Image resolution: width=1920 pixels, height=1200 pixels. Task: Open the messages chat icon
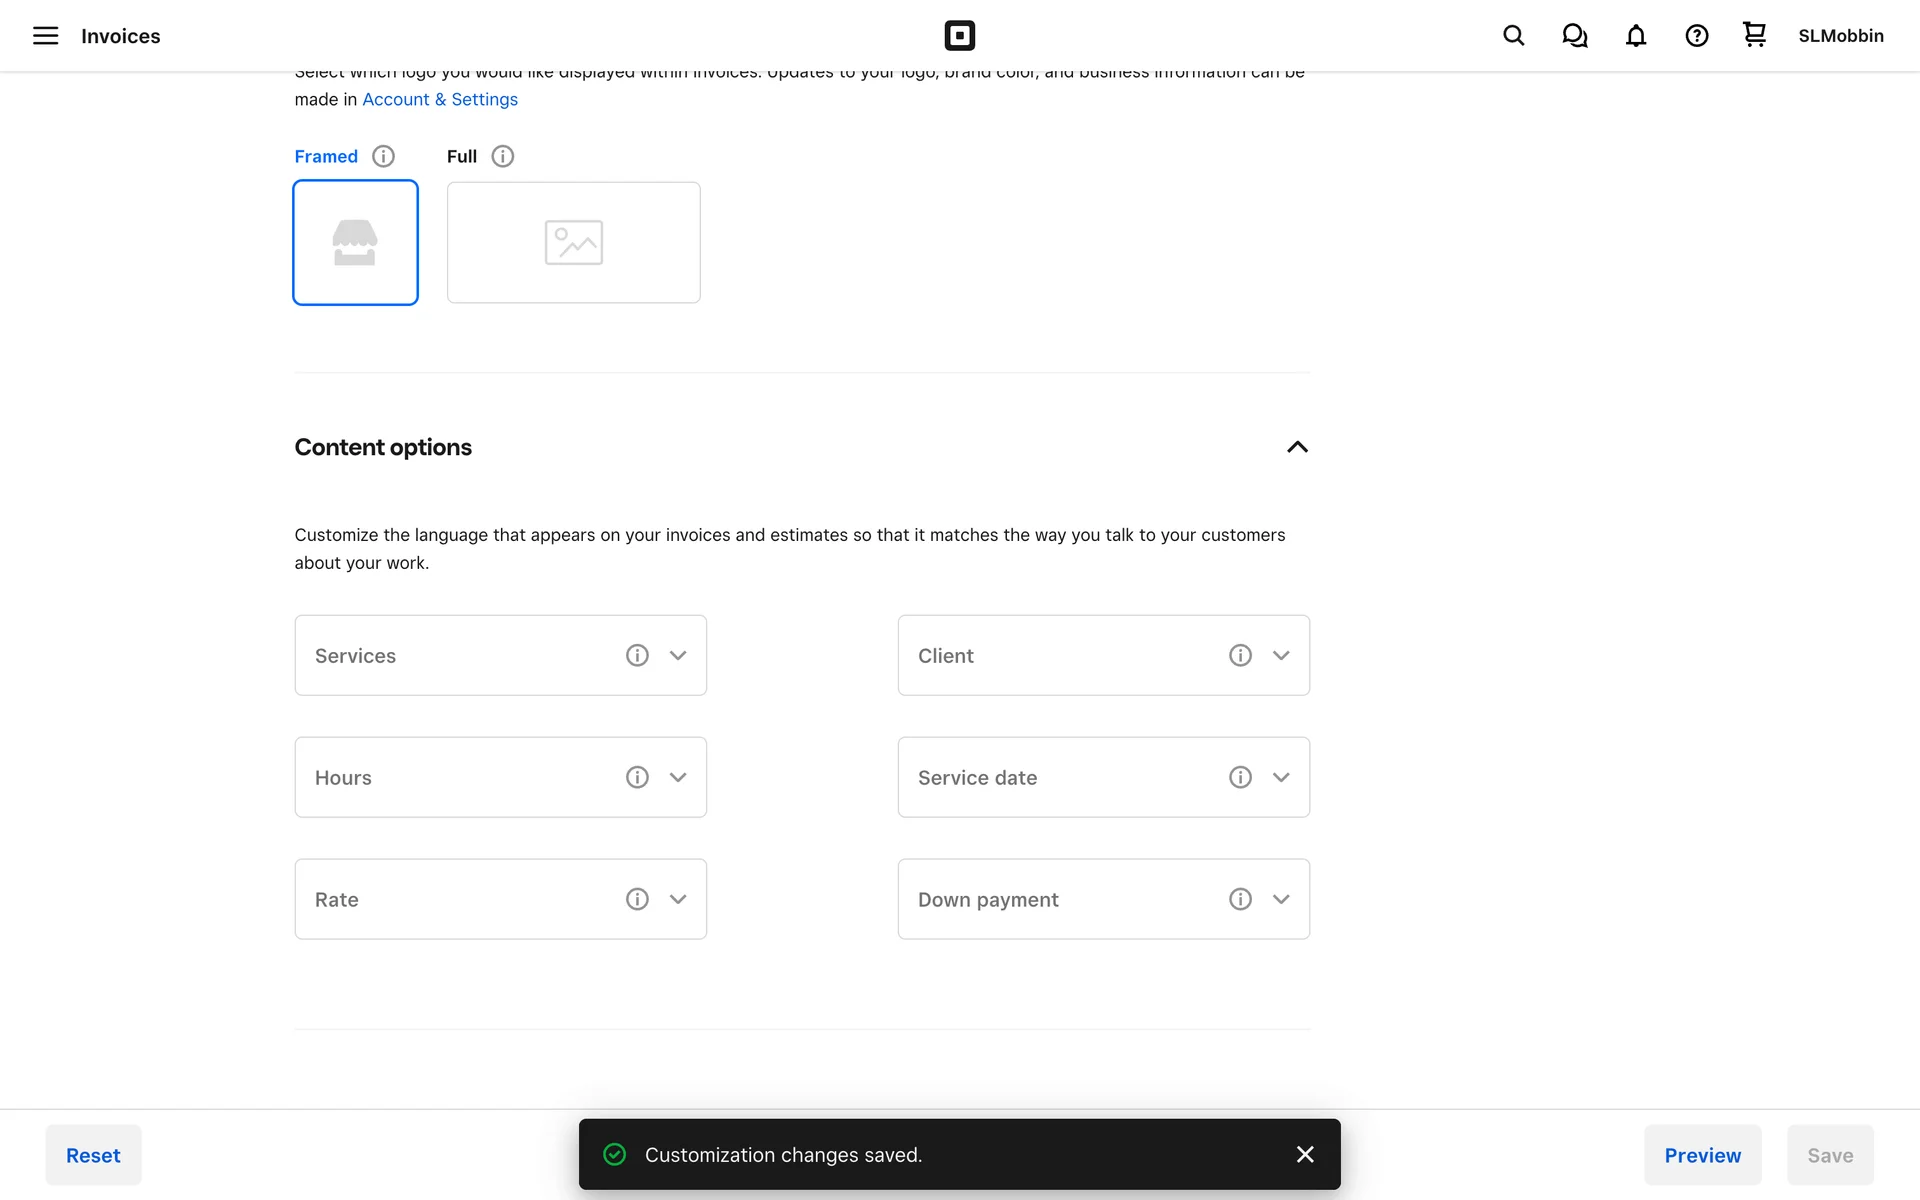[x=1574, y=36]
